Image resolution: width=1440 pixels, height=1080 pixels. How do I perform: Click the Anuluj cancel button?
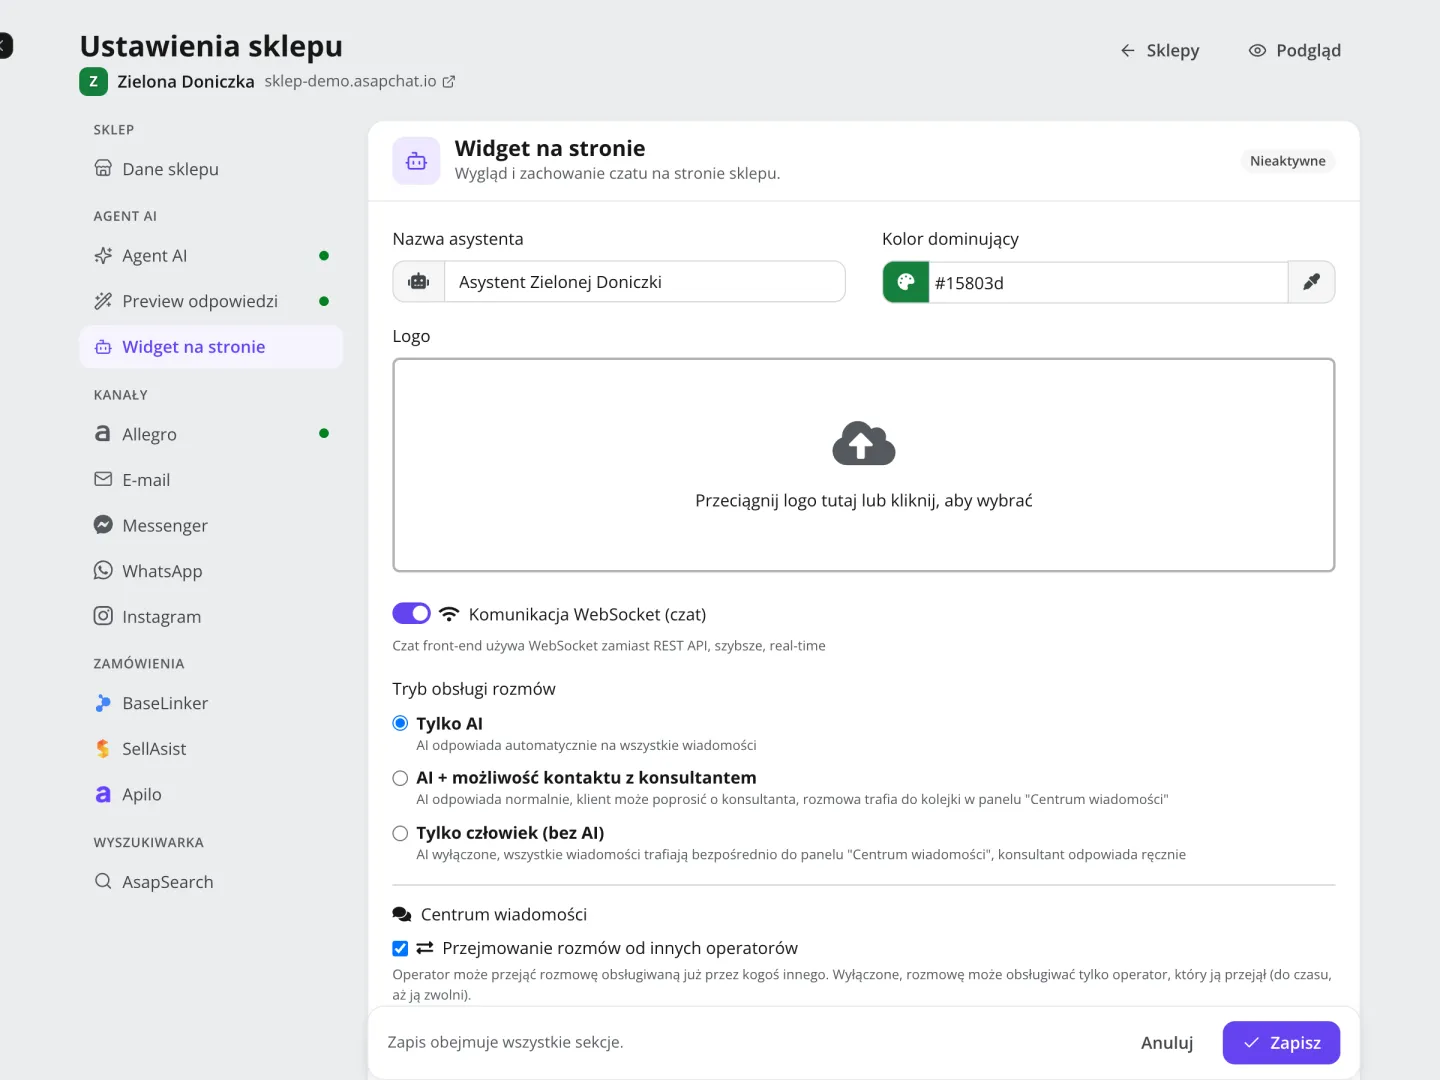(1167, 1043)
